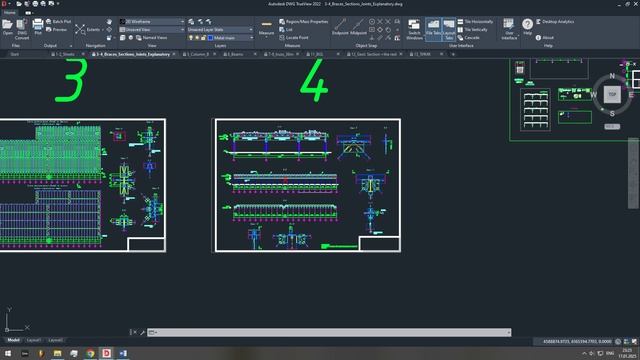Viewport: 640px width, 360px height.
Task: Open quick access toolbar customize arrow
Action: point(58,4)
